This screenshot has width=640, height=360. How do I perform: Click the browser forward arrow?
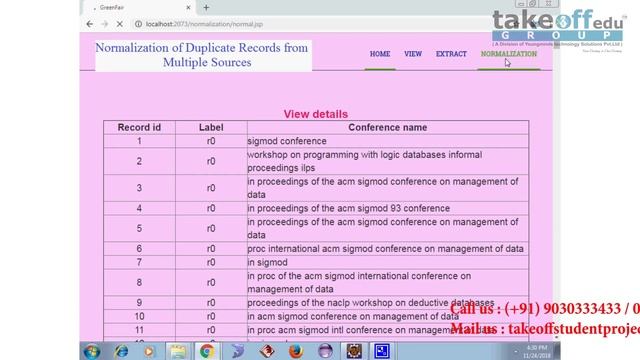[104, 24]
